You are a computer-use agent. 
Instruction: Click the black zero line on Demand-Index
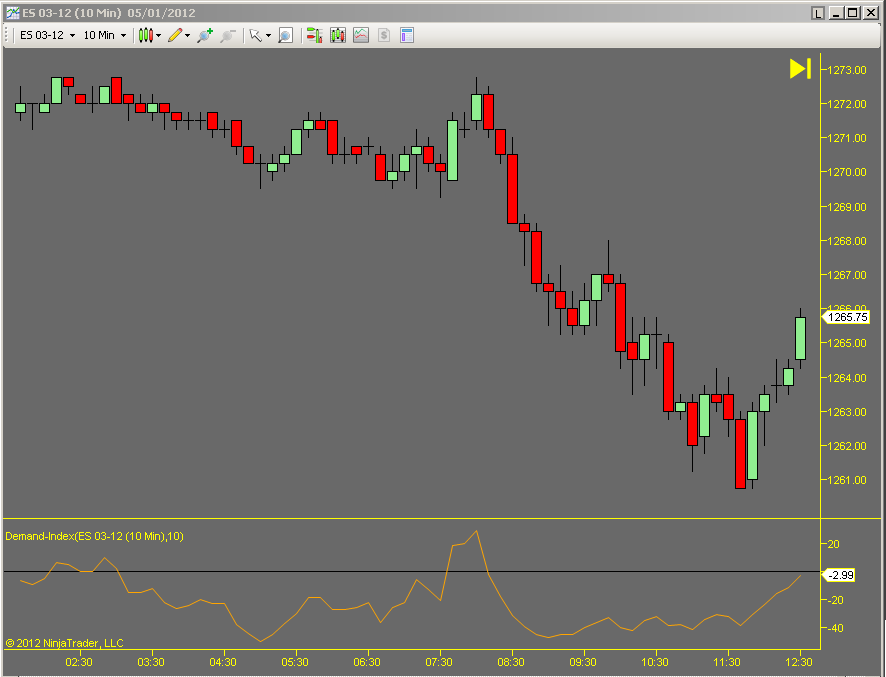coord(400,572)
